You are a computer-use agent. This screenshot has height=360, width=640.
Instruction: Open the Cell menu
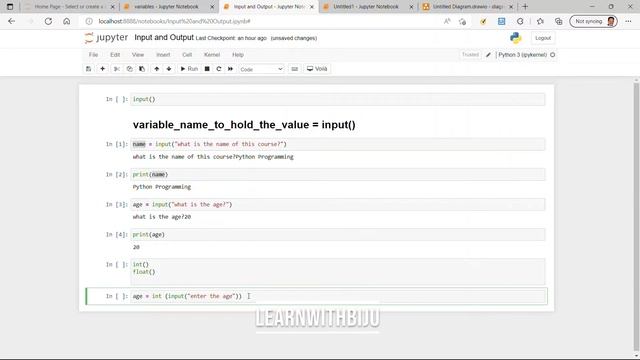tap(187, 55)
